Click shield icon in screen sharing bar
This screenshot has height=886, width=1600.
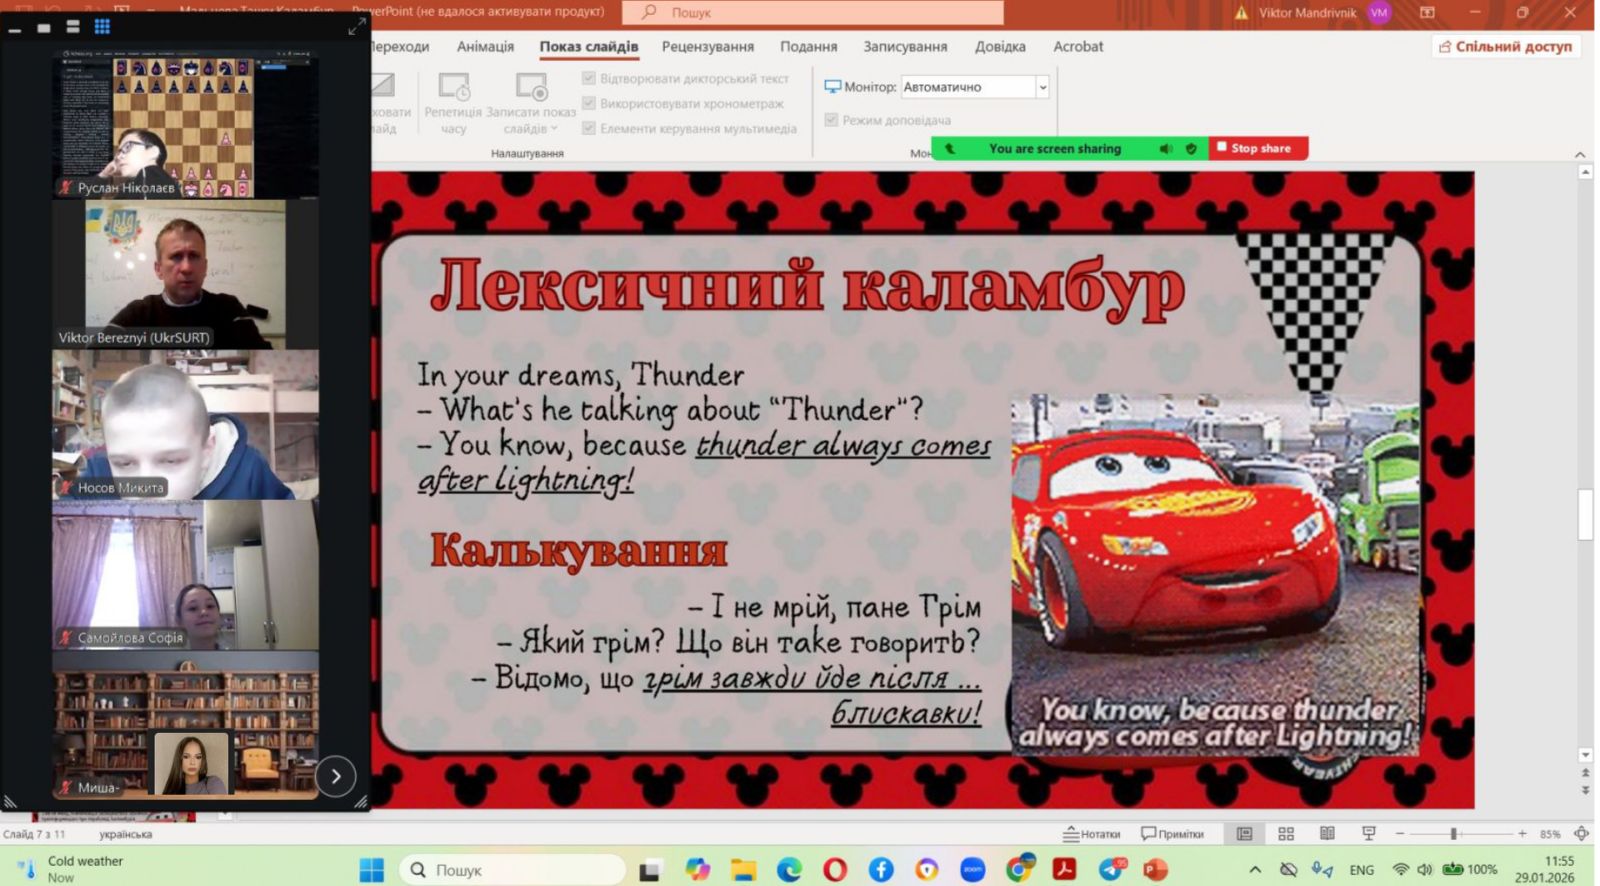[1191, 148]
